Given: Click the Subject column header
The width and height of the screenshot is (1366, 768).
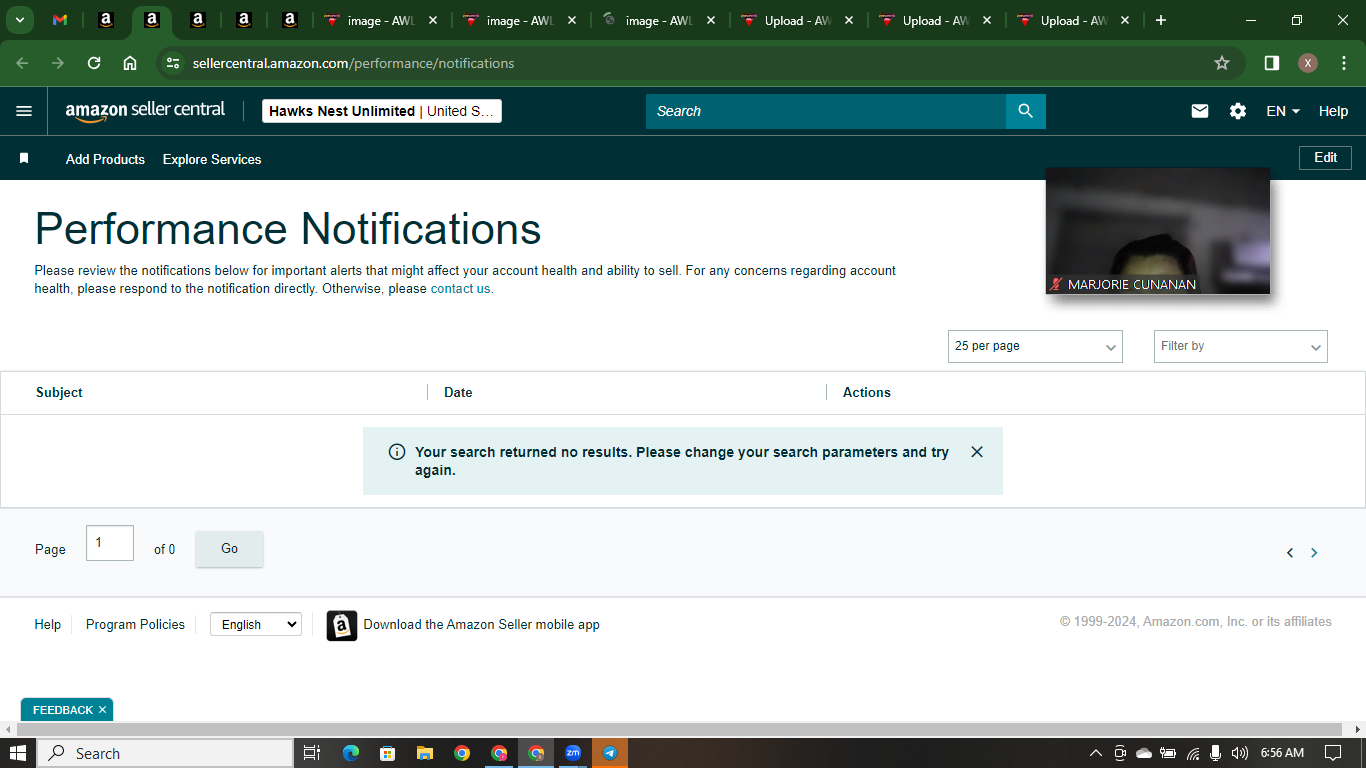Looking at the screenshot, I should click(x=59, y=392).
